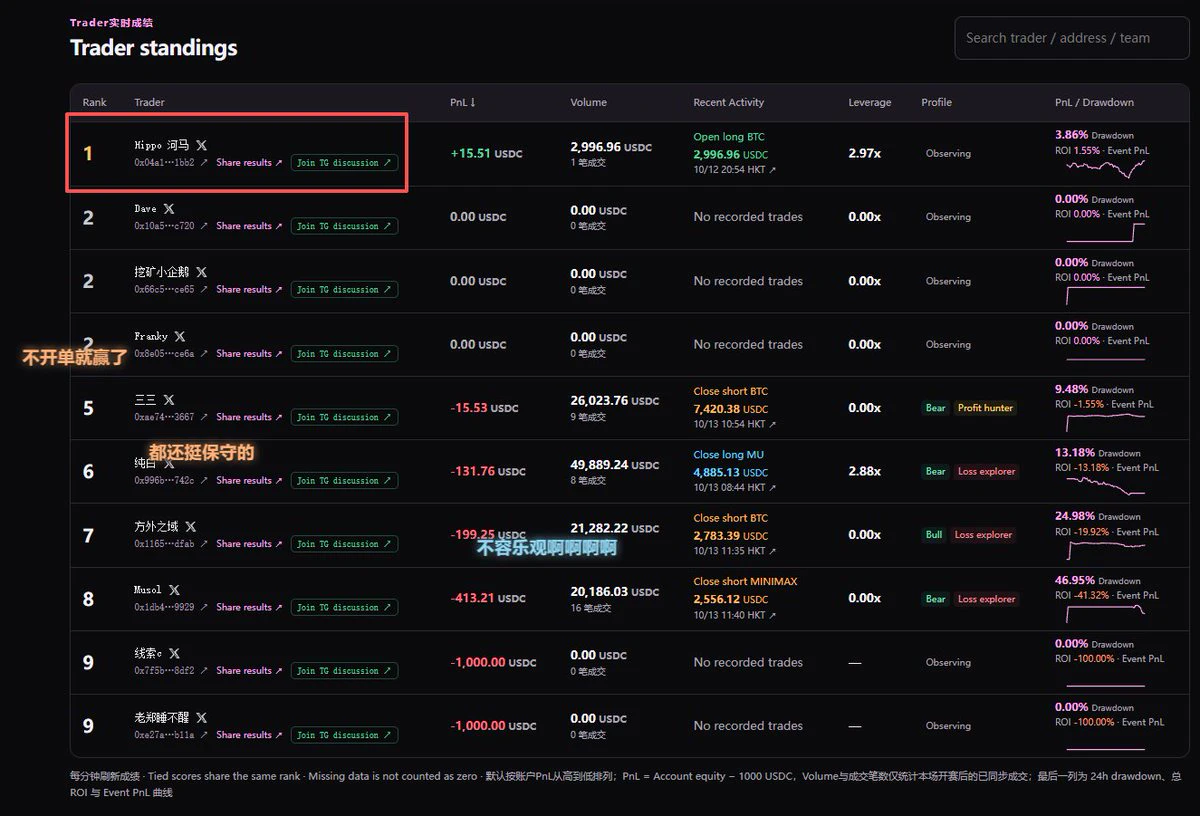Focus the Search trader / address / team field

click(x=1072, y=38)
